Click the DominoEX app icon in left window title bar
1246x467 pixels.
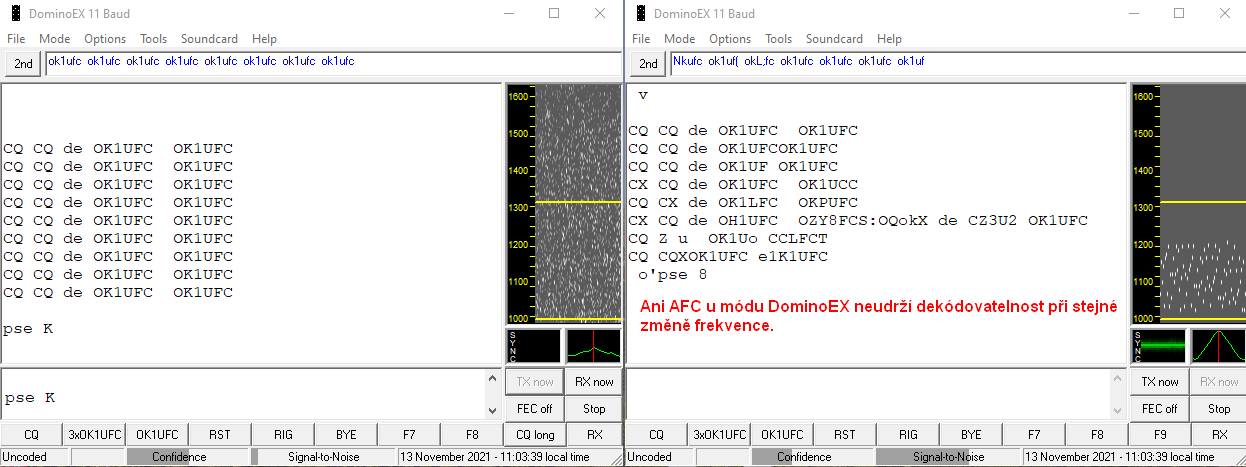coord(16,14)
